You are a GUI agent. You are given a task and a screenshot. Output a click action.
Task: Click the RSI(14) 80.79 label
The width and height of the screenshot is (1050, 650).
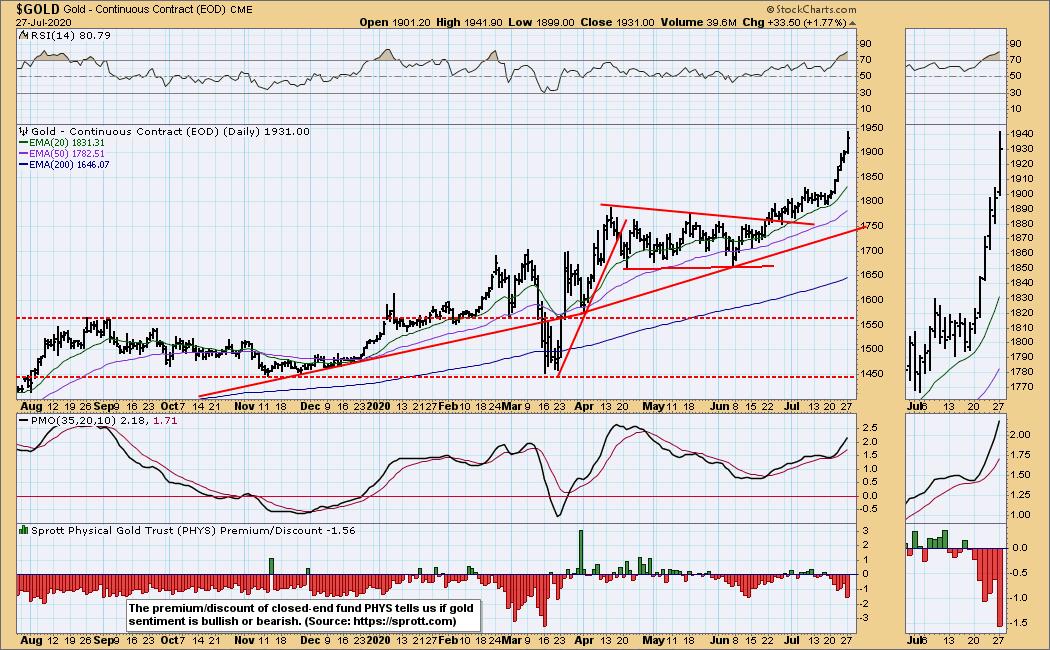[70, 35]
